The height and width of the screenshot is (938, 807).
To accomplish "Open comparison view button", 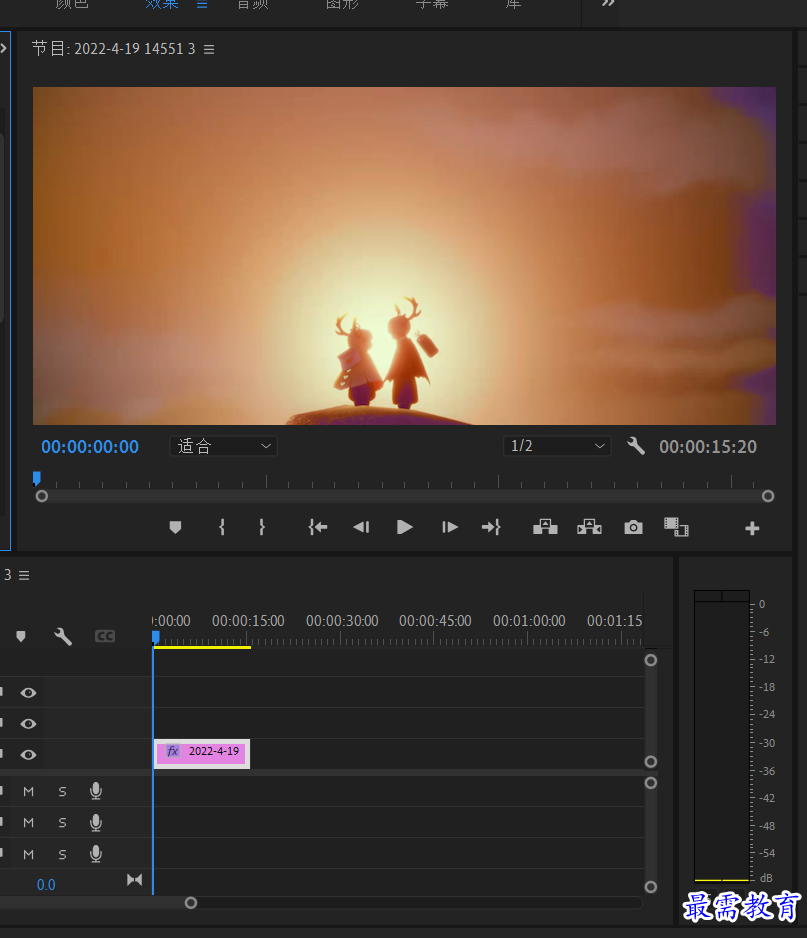I will click(677, 527).
